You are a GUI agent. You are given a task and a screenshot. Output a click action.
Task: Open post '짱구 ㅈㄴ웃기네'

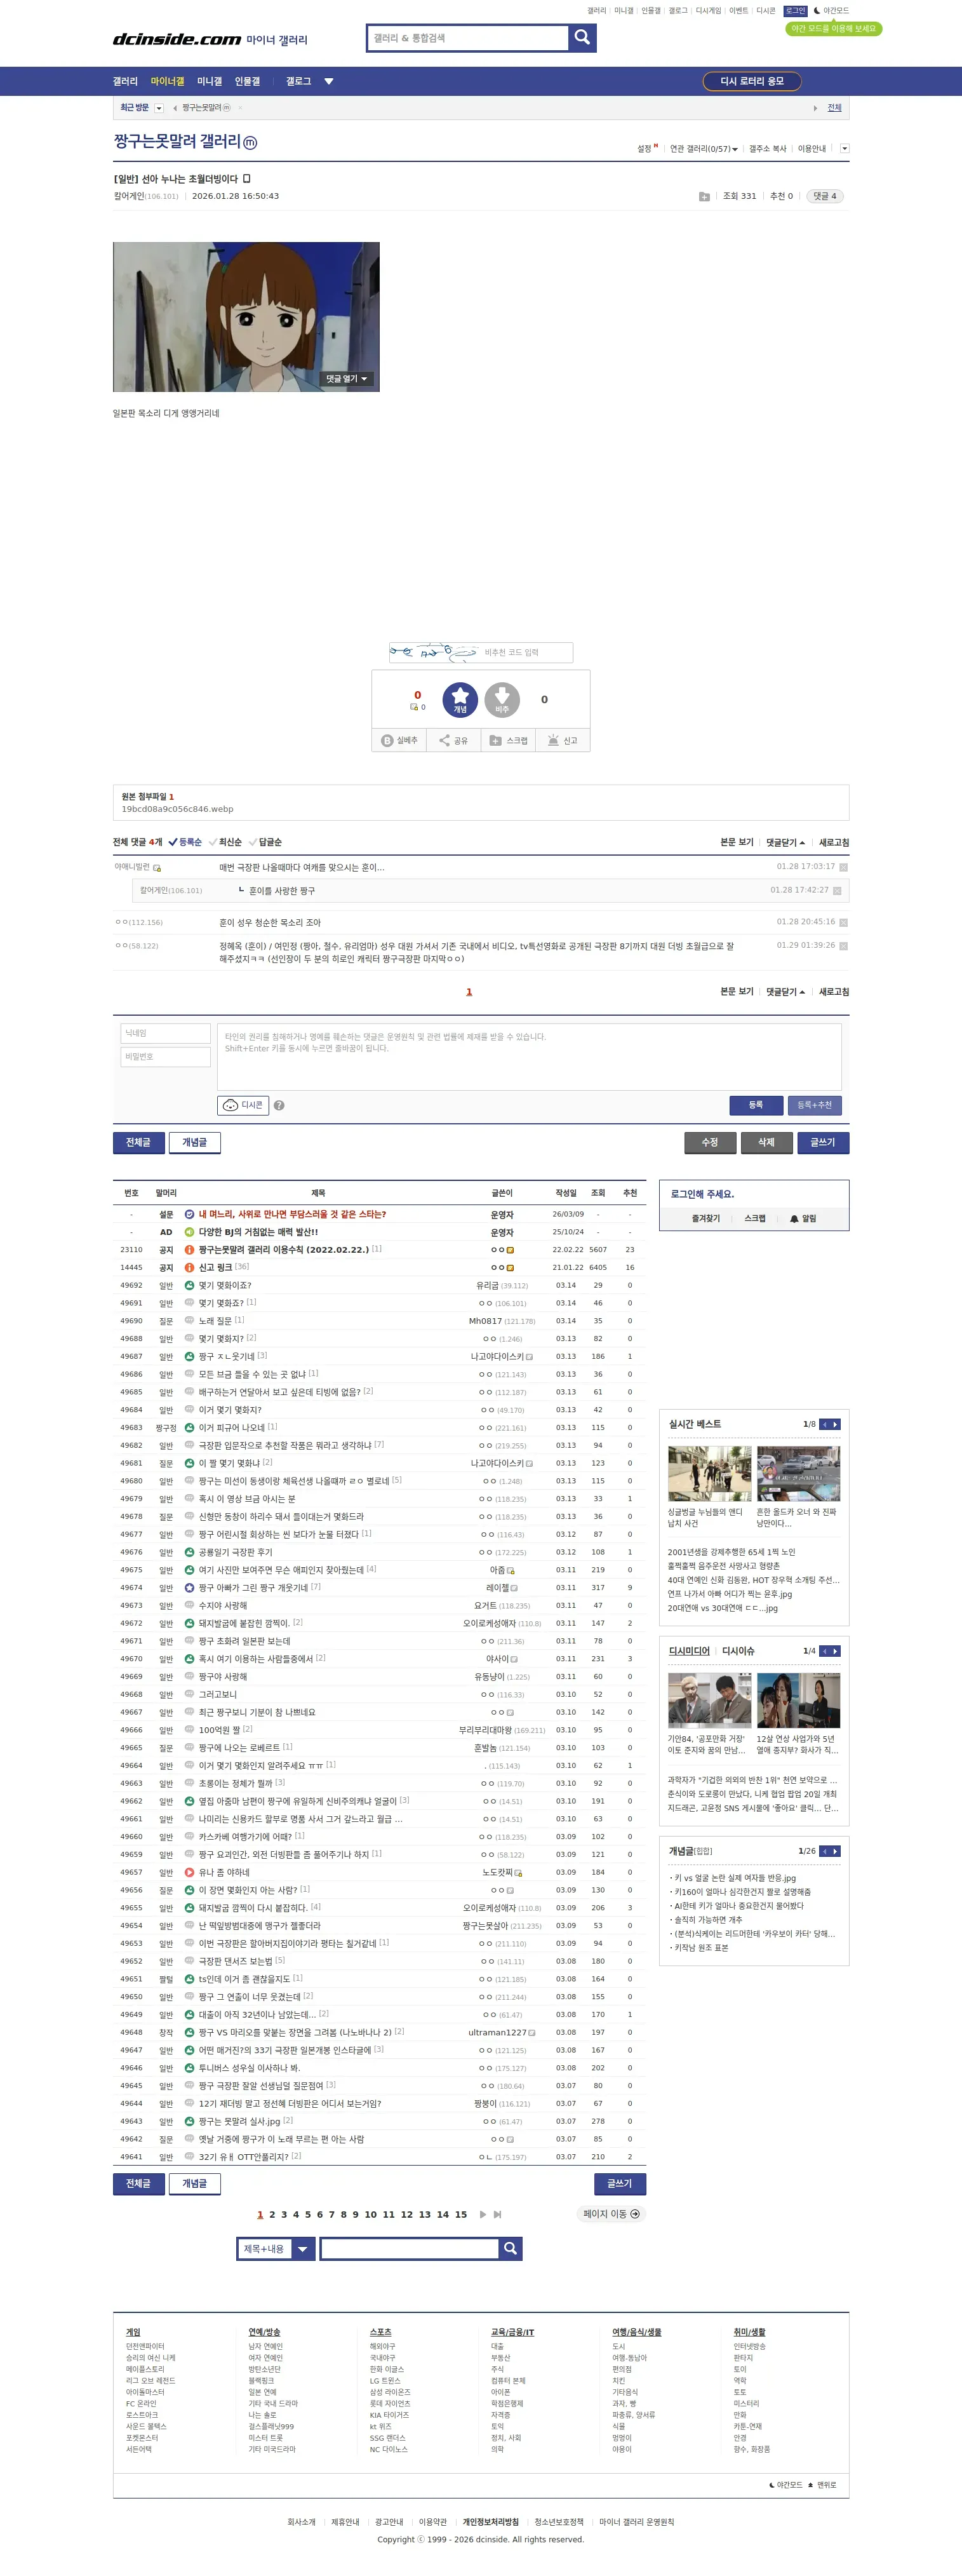pyautogui.click(x=226, y=1356)
